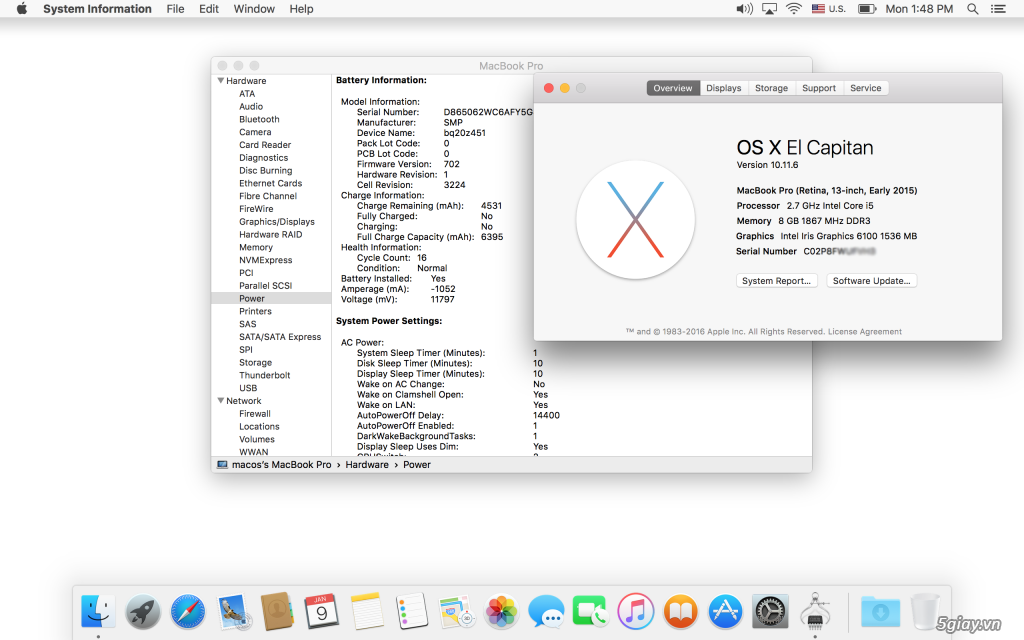Open Notification Center icon

[998, 9]
